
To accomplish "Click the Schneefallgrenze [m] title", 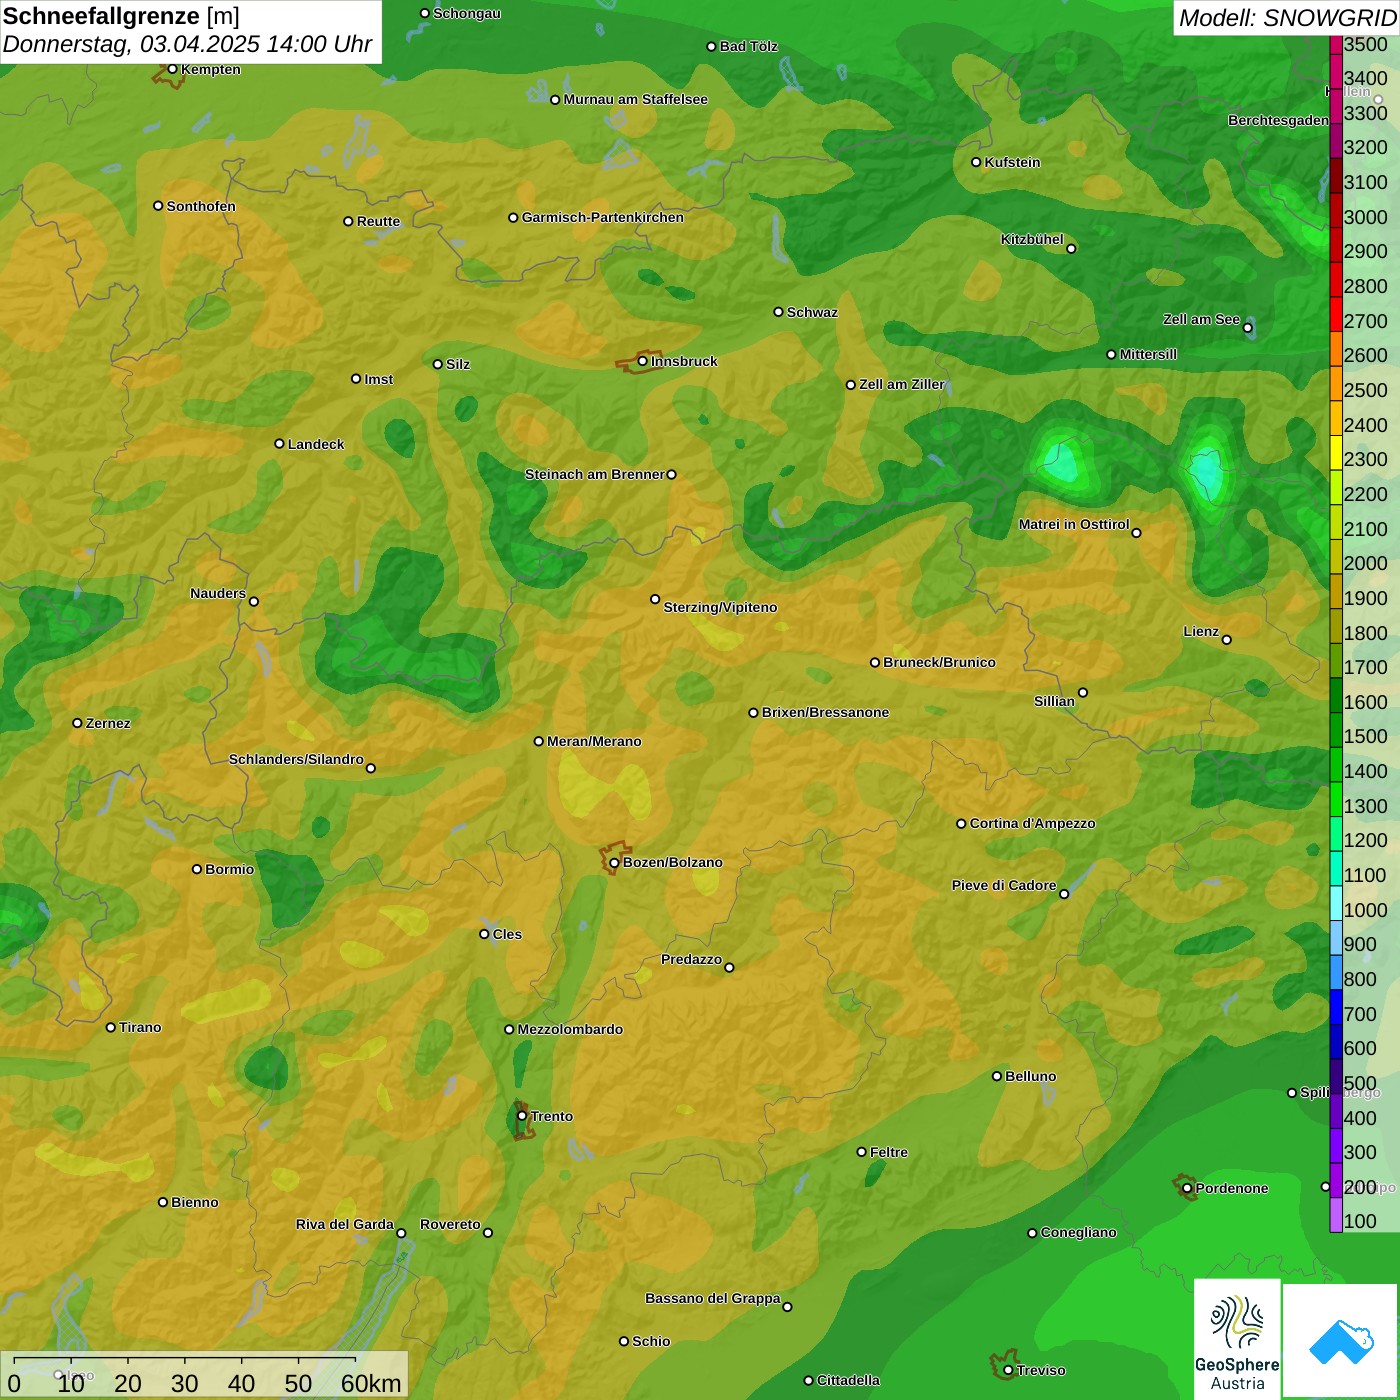I will [121, 16].
